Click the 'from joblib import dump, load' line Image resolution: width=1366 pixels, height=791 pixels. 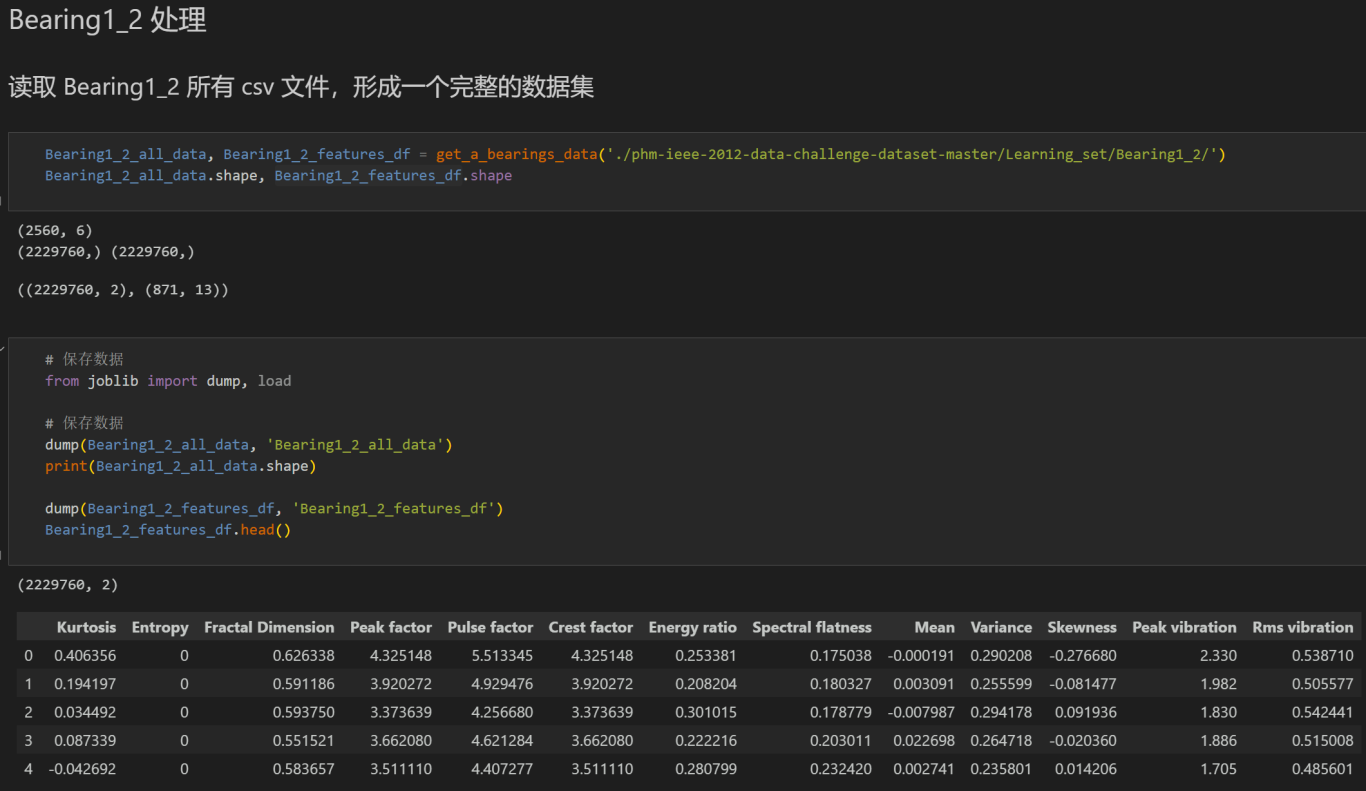point(168,381)
